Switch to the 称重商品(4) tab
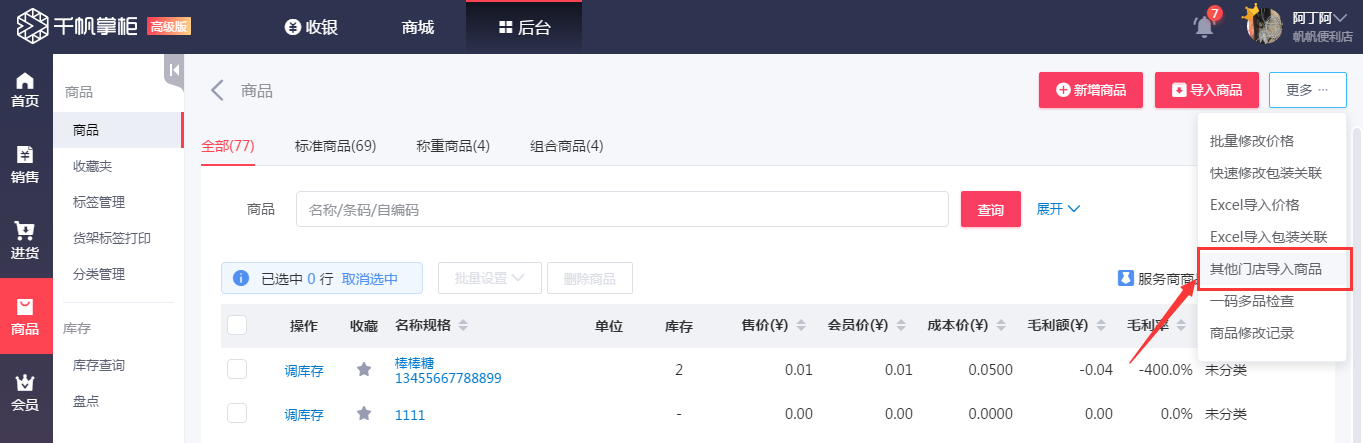 pyautogui.click(x=453, y=146)
